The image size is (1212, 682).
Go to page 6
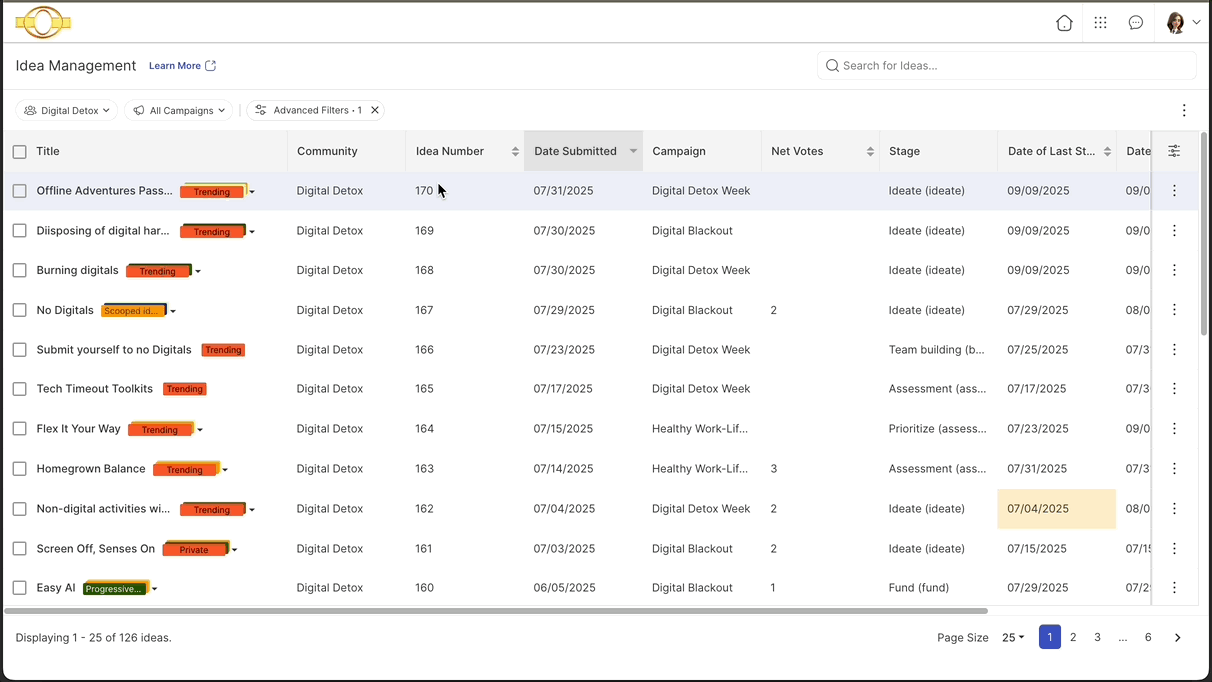1148,638
